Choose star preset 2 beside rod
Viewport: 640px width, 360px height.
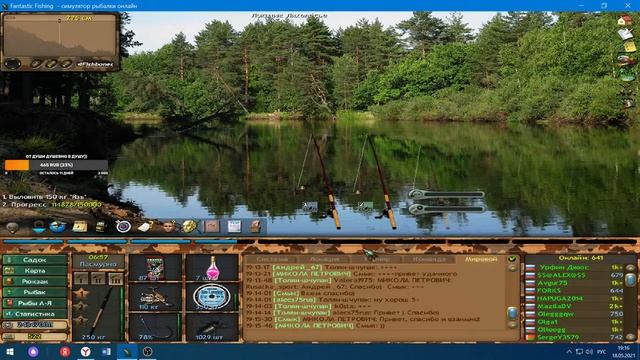point(81,306)
